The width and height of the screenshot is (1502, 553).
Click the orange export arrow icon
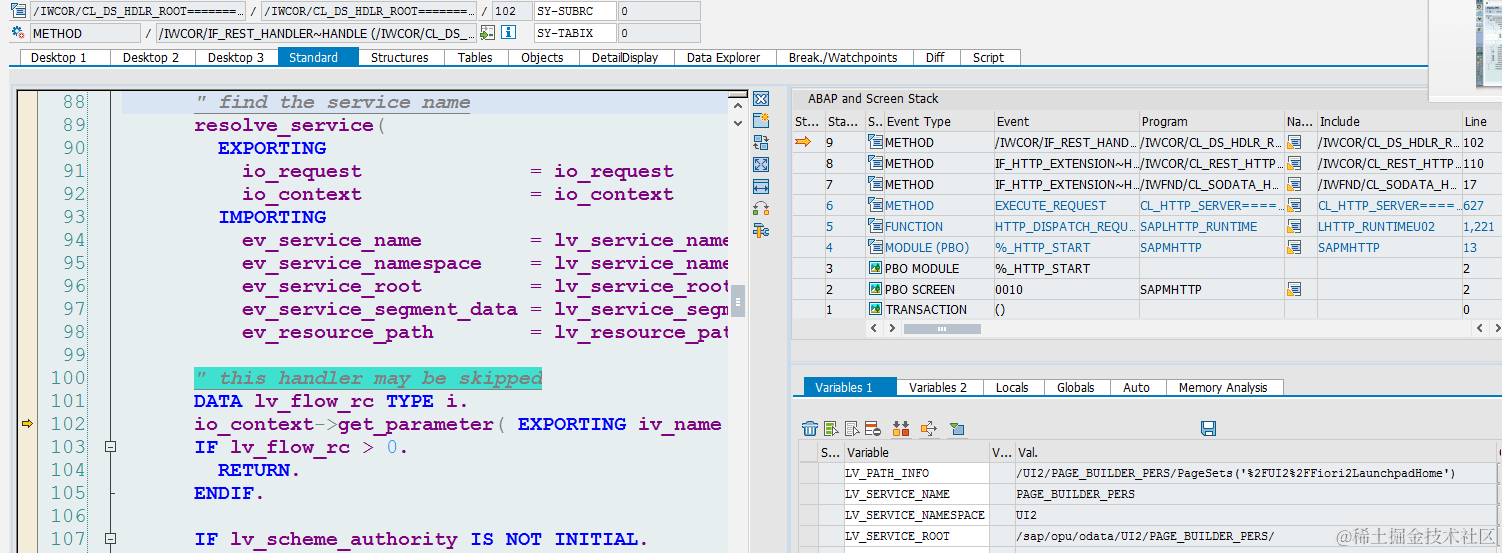(x=927, y=429)
